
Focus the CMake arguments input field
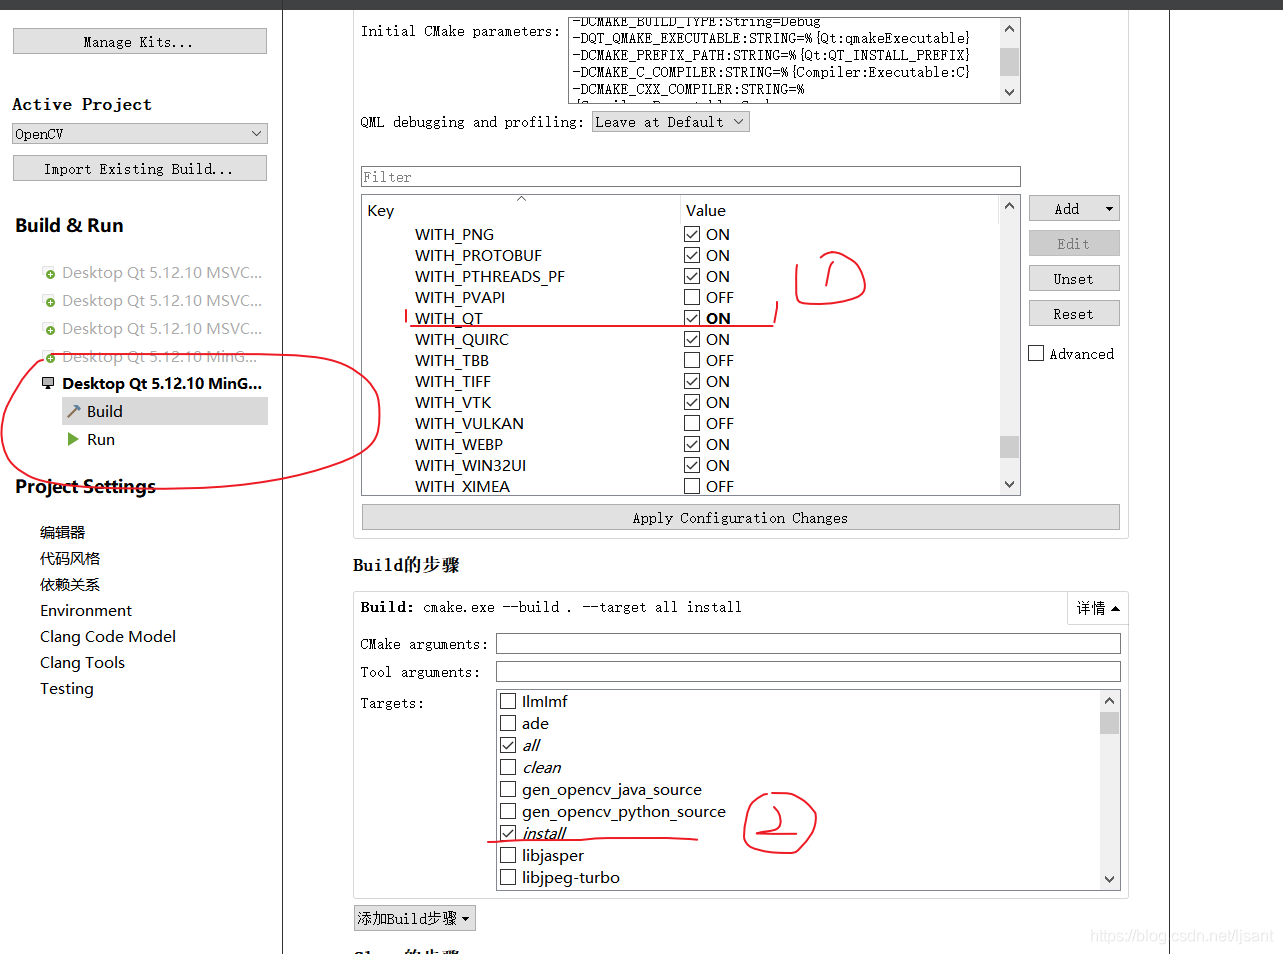tap(808, 644)
